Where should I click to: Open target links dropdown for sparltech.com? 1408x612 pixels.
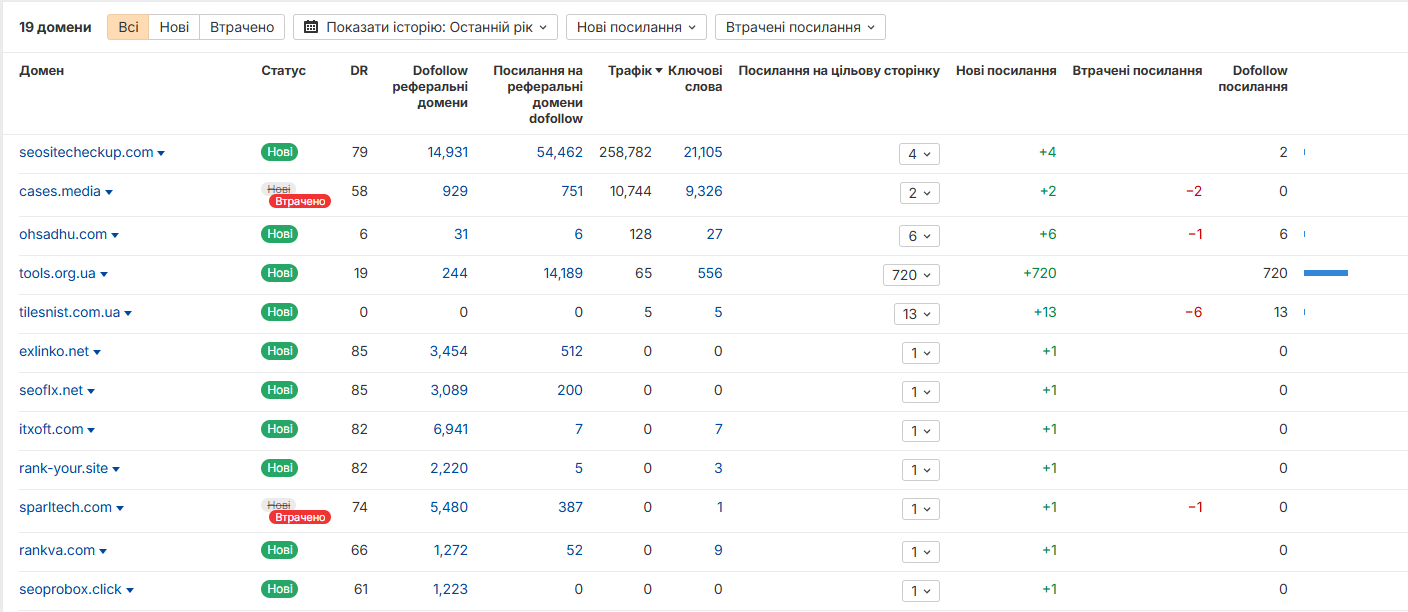click(x=920, y=508)
